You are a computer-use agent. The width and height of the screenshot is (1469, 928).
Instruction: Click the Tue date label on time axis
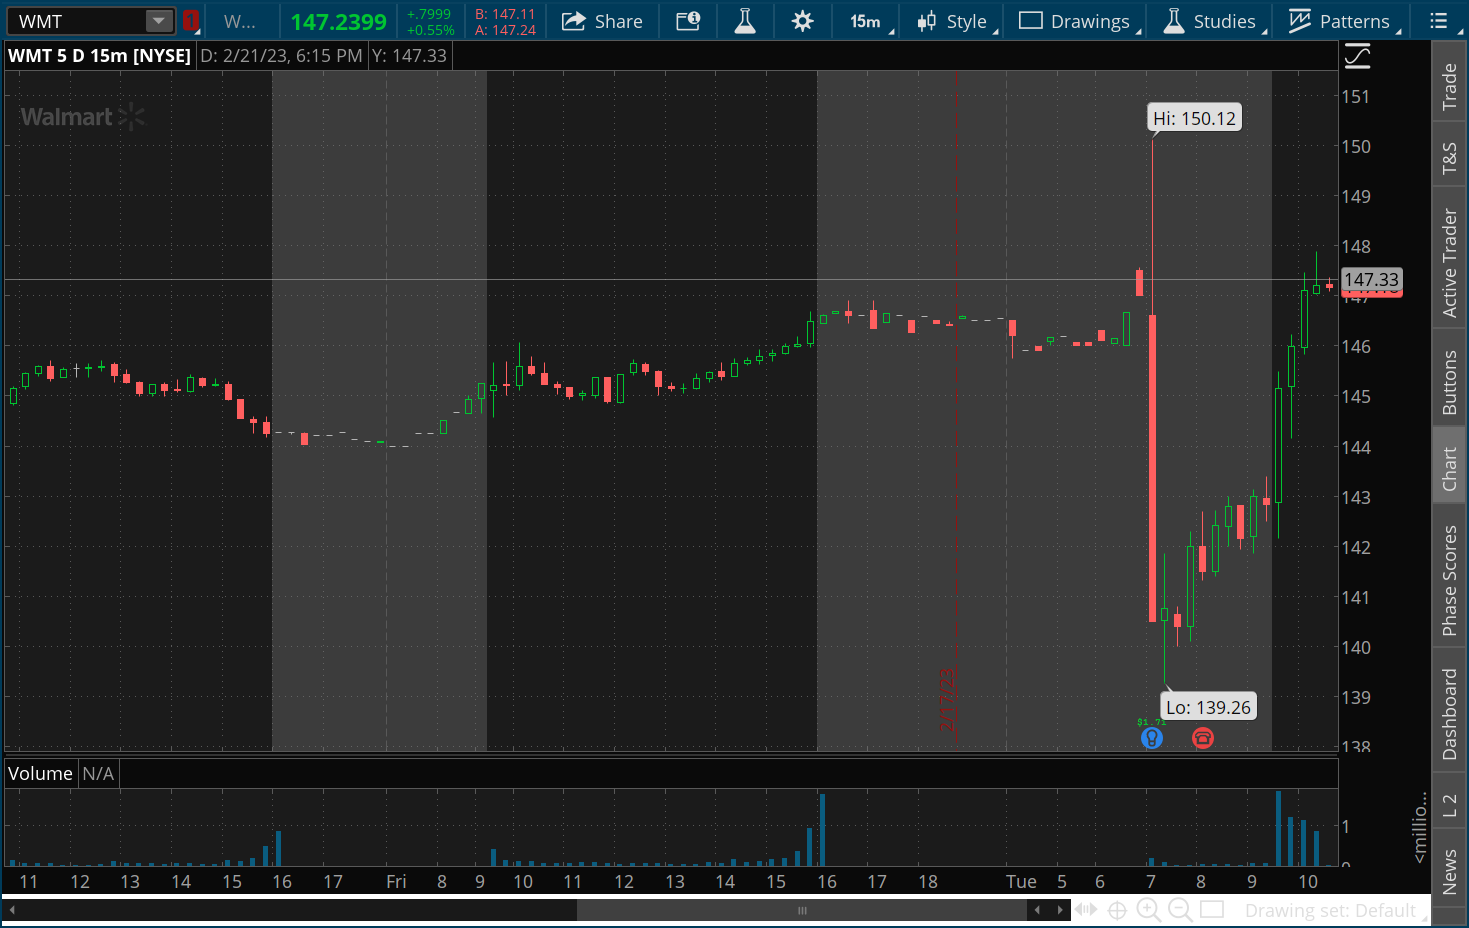click(1021, 881)
